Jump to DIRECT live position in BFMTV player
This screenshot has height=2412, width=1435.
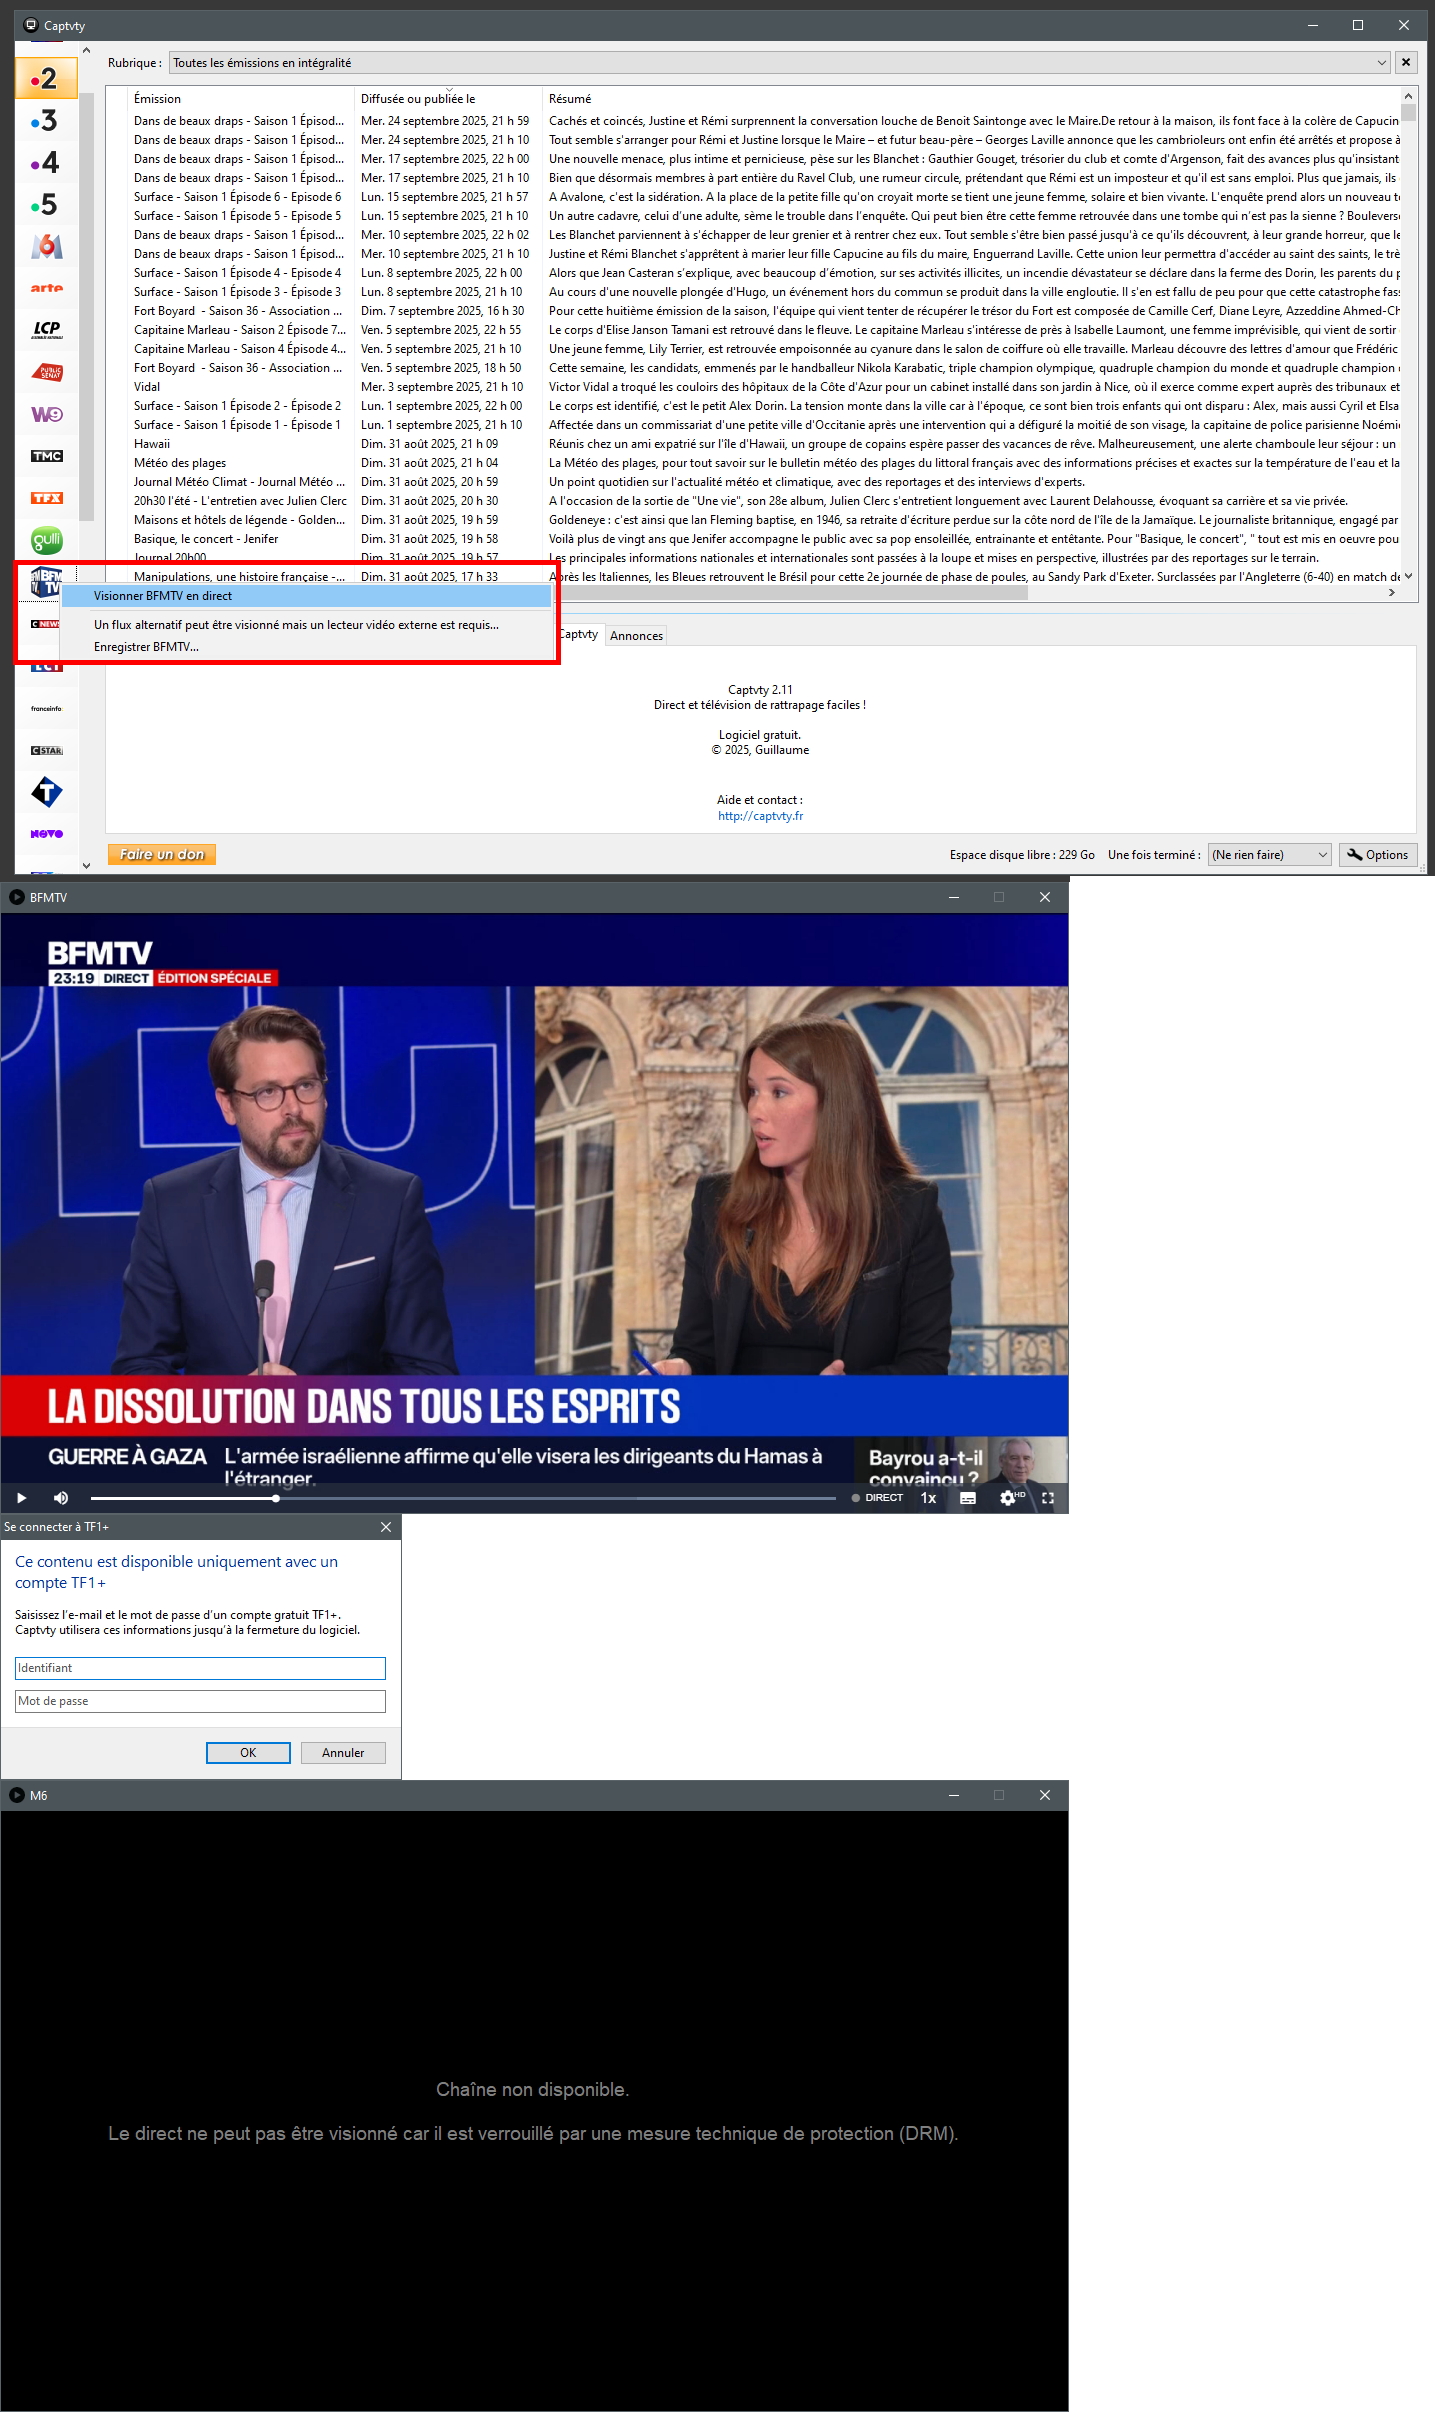pos(878,1498)
